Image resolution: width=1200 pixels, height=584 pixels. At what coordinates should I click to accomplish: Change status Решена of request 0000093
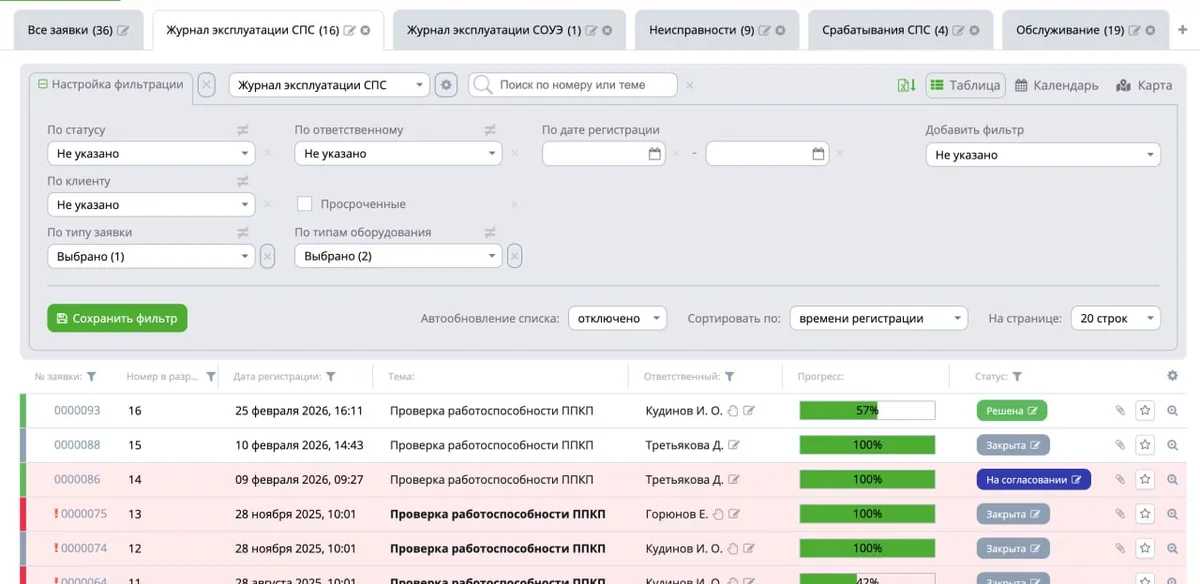pyautogui.click(x=1012, y=410)
